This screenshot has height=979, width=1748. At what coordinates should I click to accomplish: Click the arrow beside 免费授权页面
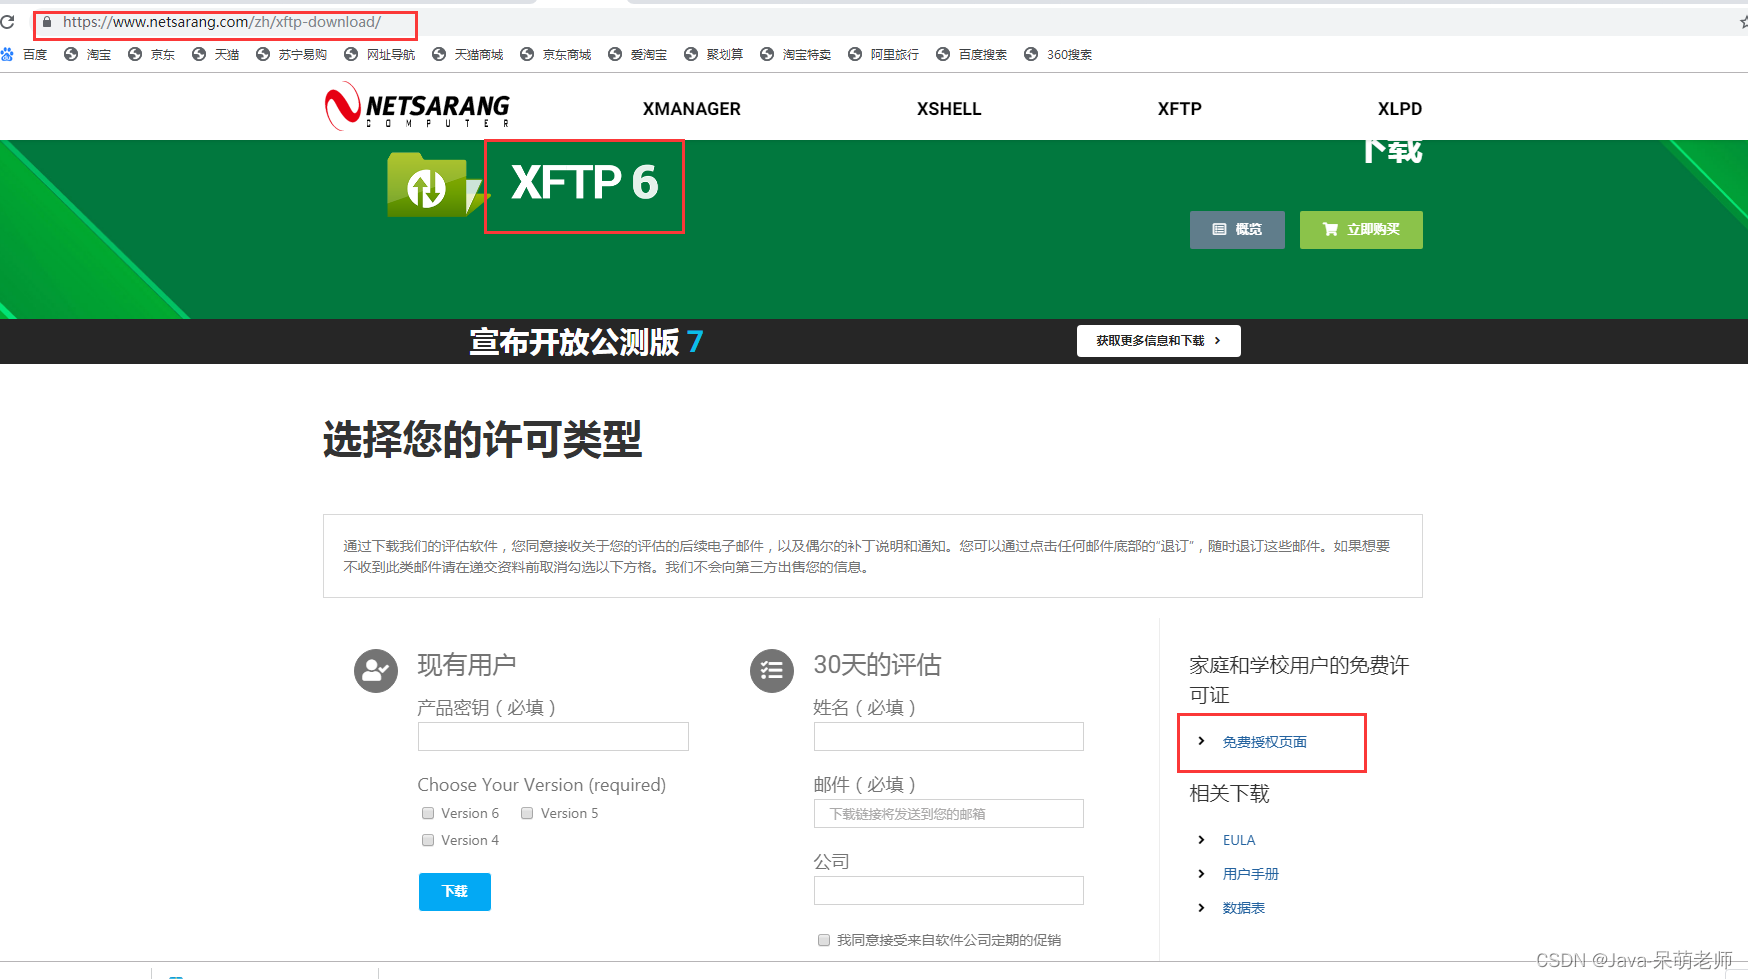tap(1201, 741)
